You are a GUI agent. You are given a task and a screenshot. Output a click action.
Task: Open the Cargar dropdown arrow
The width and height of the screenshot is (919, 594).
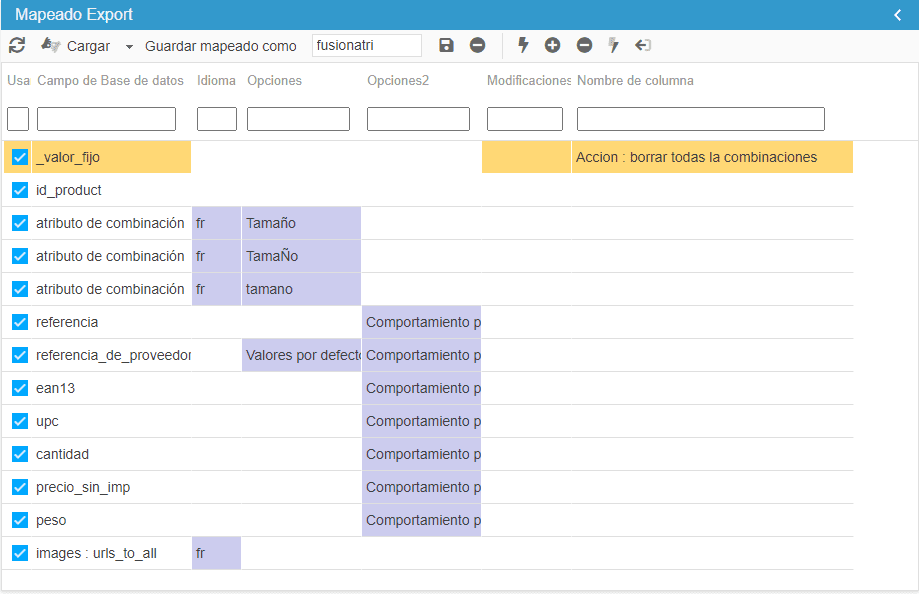[x=129, y=47]
